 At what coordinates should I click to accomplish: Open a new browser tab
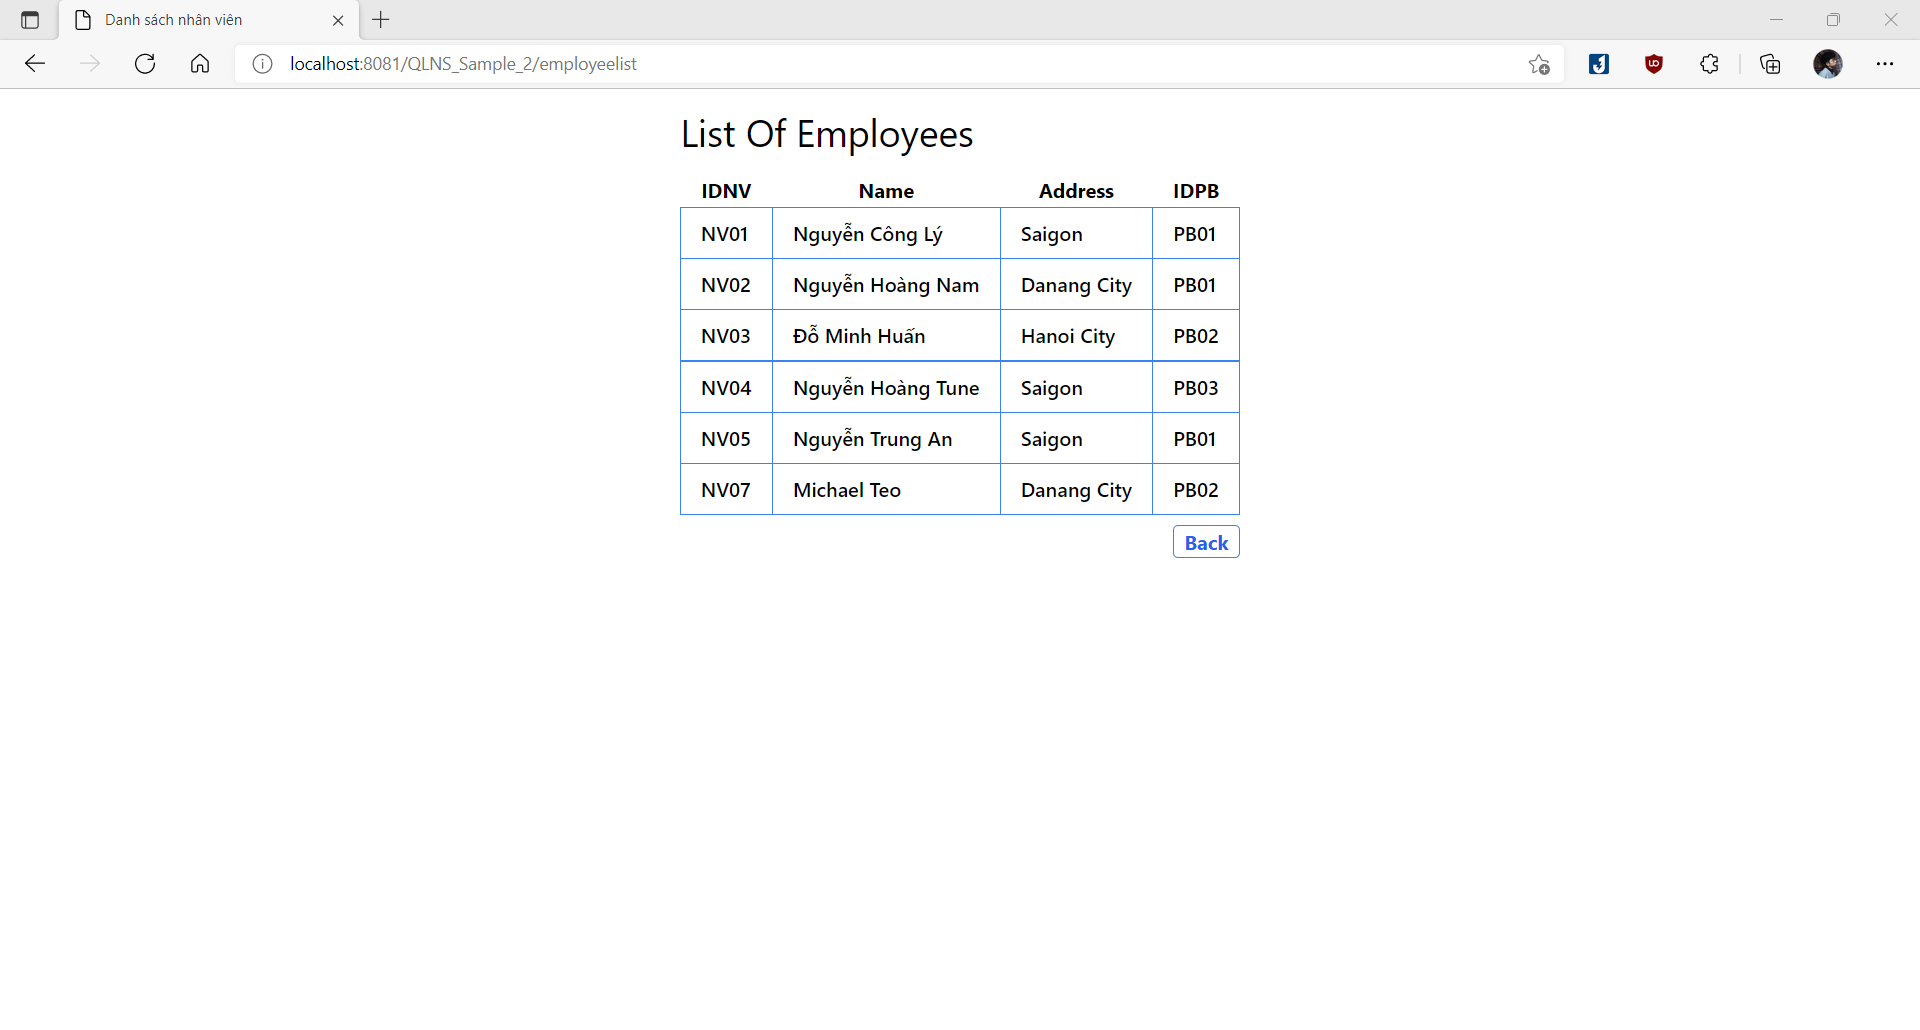pos(381,20)
